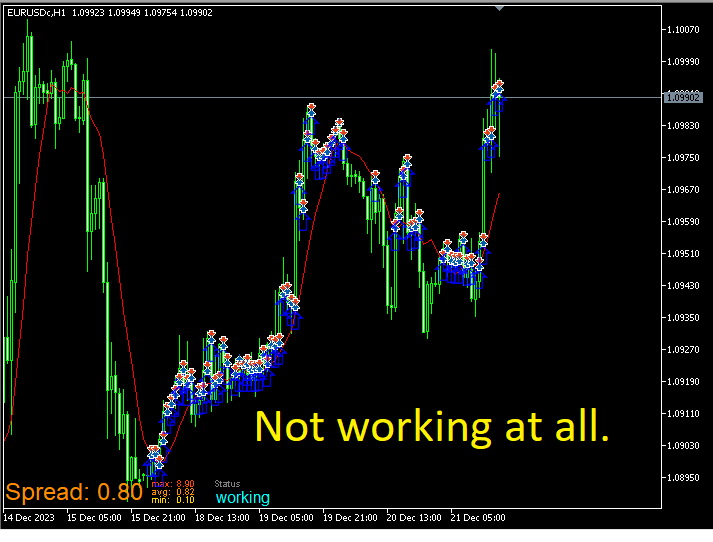
Task: Click the 1.09830 price scale label
Action: click(x=683, y=125)
